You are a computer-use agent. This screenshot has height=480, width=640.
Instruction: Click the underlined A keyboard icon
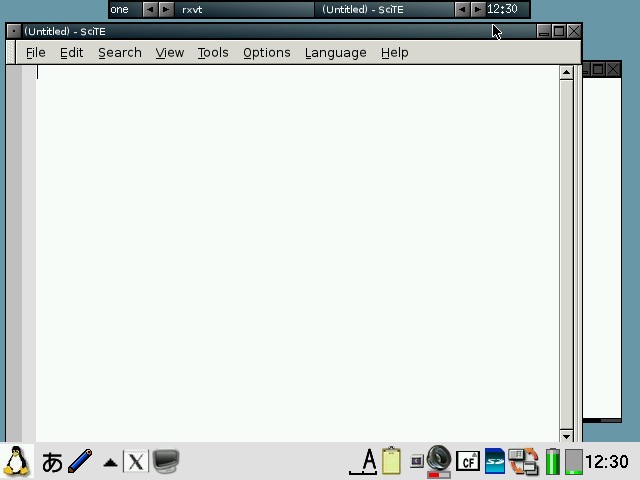pyautogui.click(x=367, y=461)
